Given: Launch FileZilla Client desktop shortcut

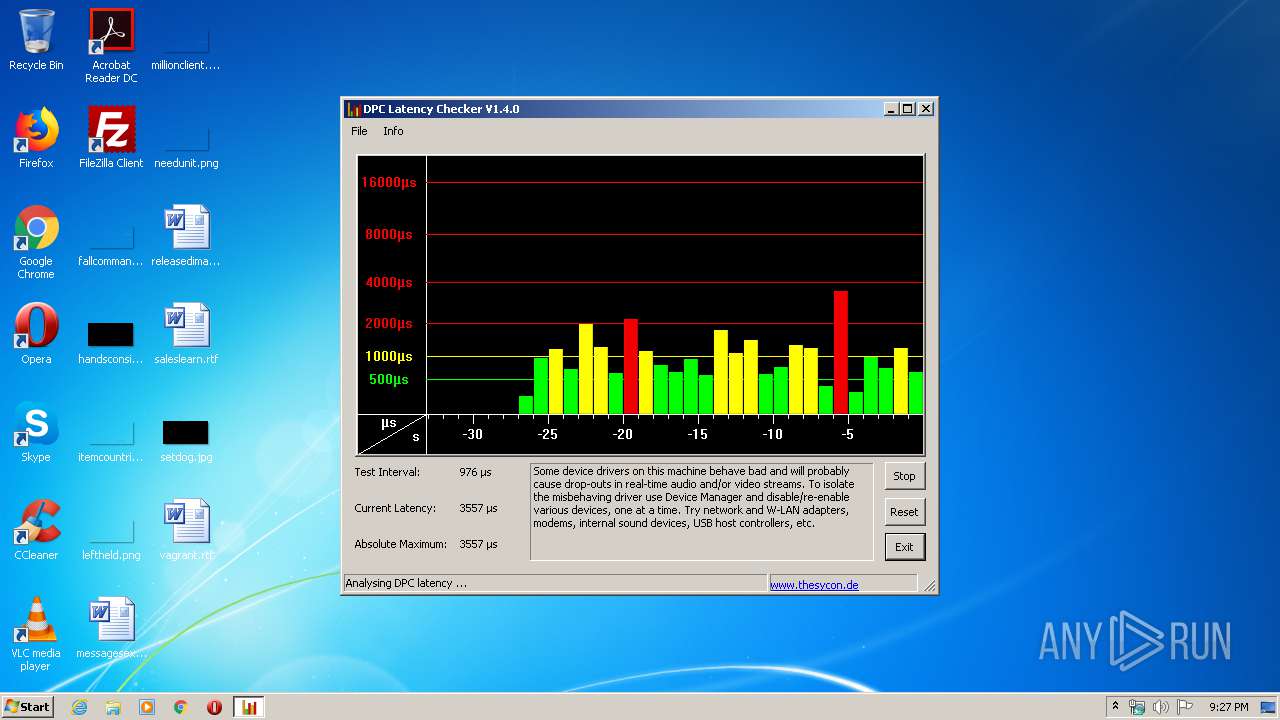Looking at the screenshot, I should pyautogui.click(x=111, y=138).
